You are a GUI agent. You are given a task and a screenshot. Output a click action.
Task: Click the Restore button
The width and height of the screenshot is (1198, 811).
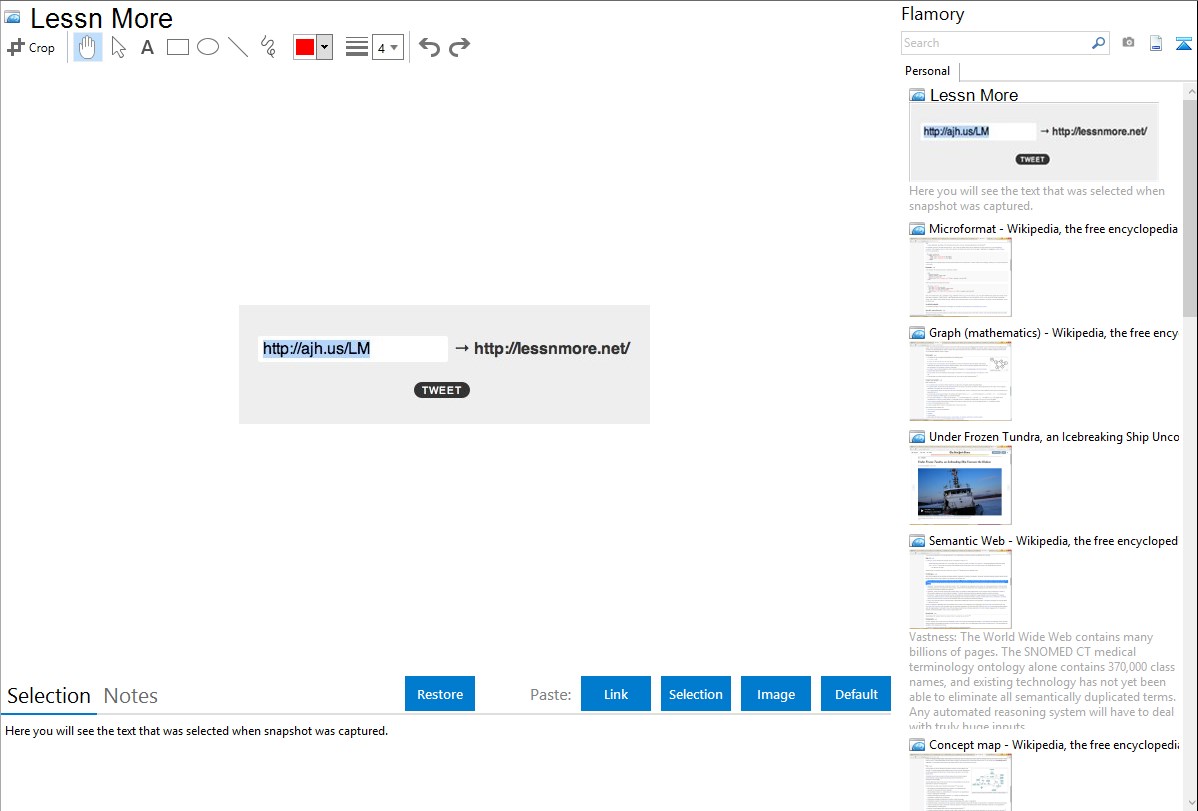pos(440,694)
